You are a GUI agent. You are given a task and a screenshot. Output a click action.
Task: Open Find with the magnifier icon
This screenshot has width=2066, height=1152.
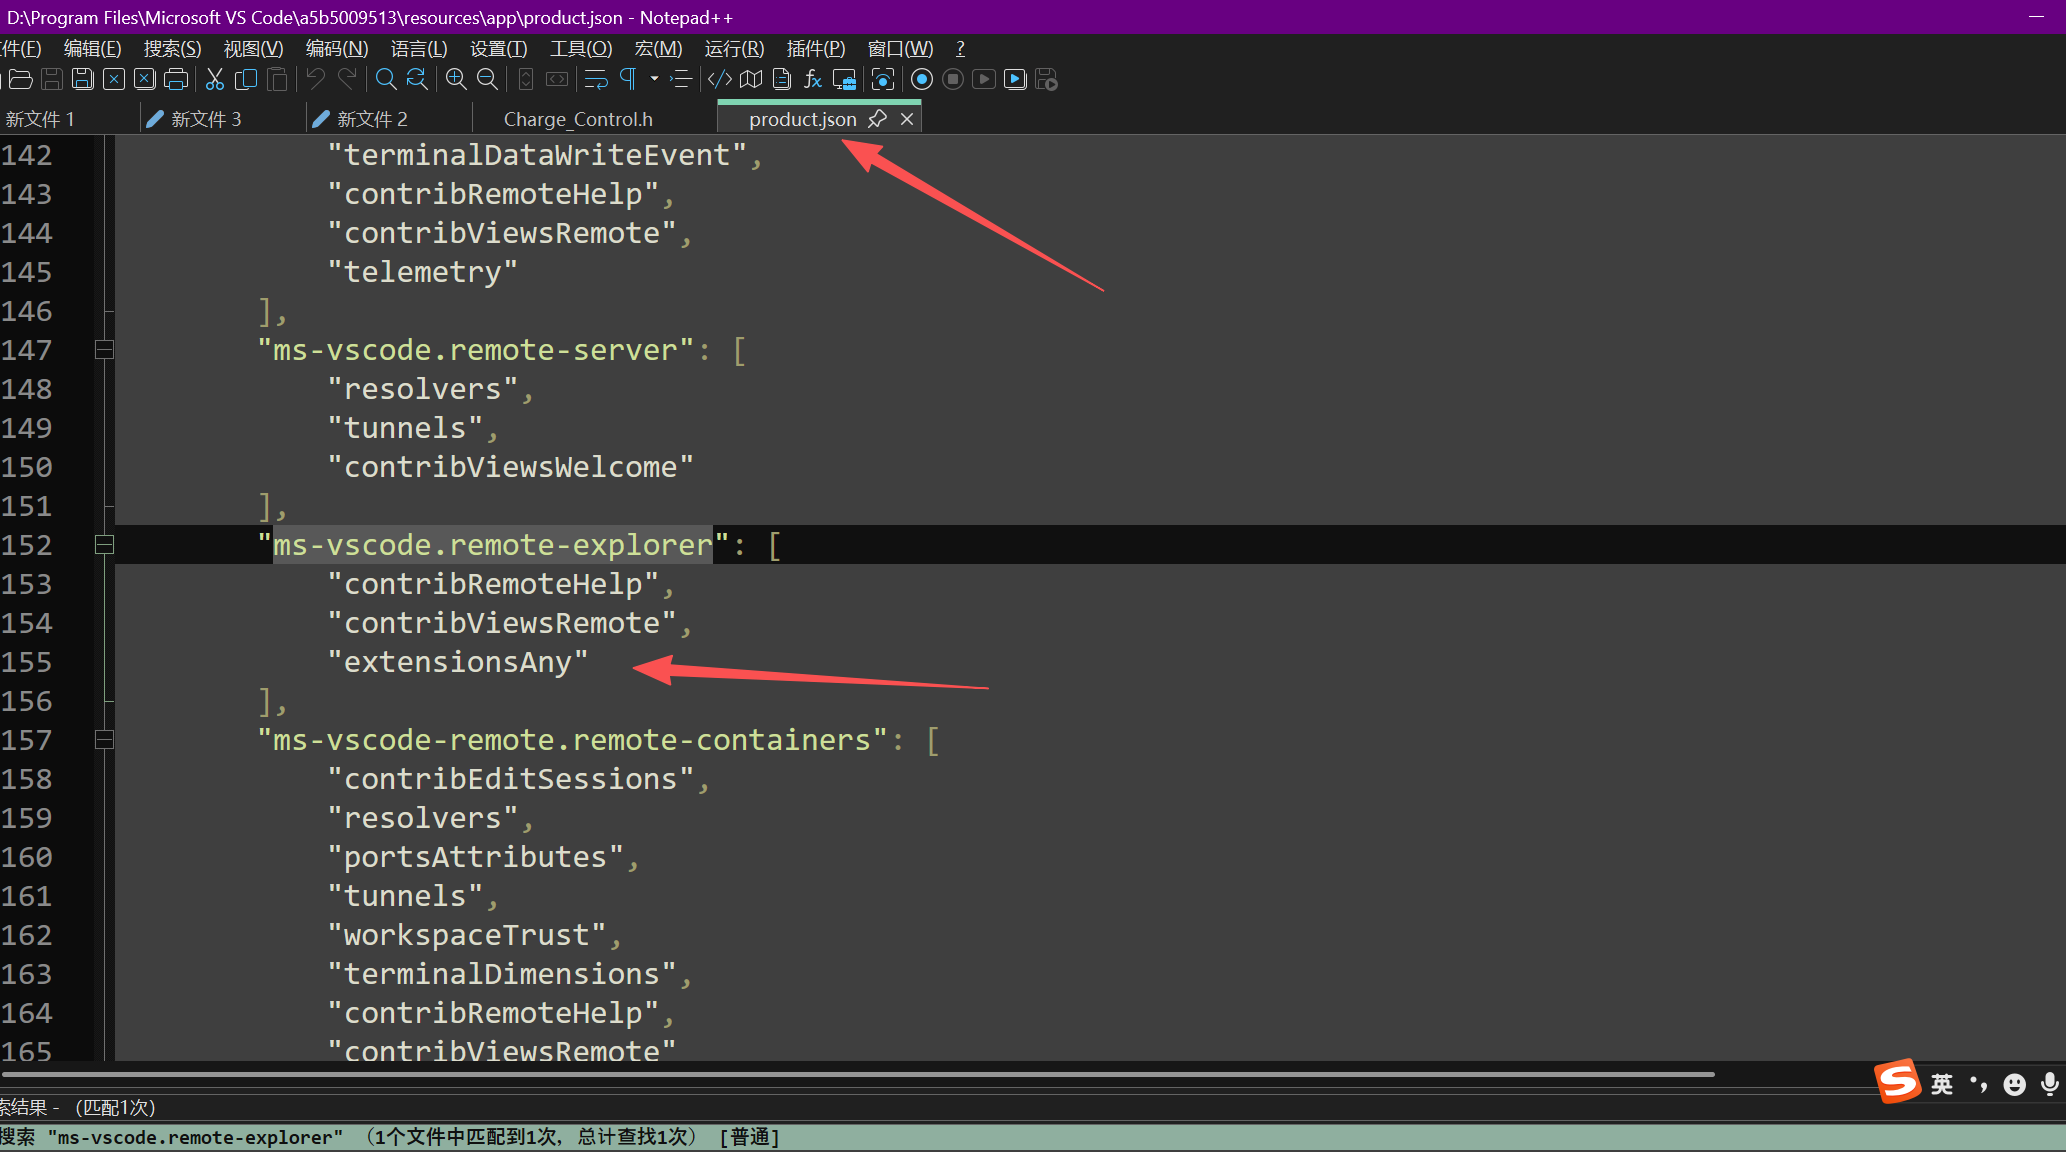pos(386,79)
